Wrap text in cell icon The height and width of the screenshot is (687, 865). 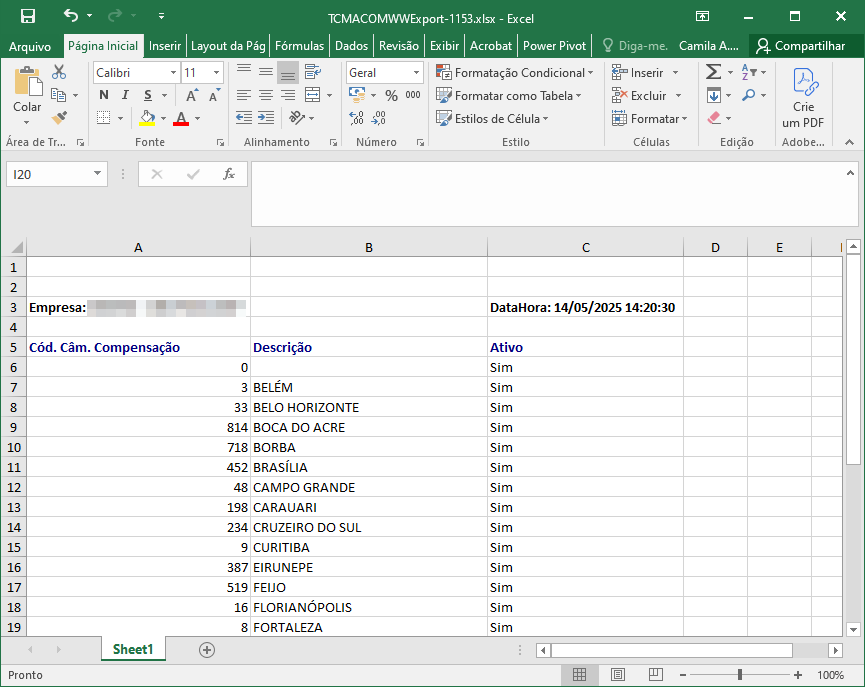pyautogui.click(x=313, y=72)
